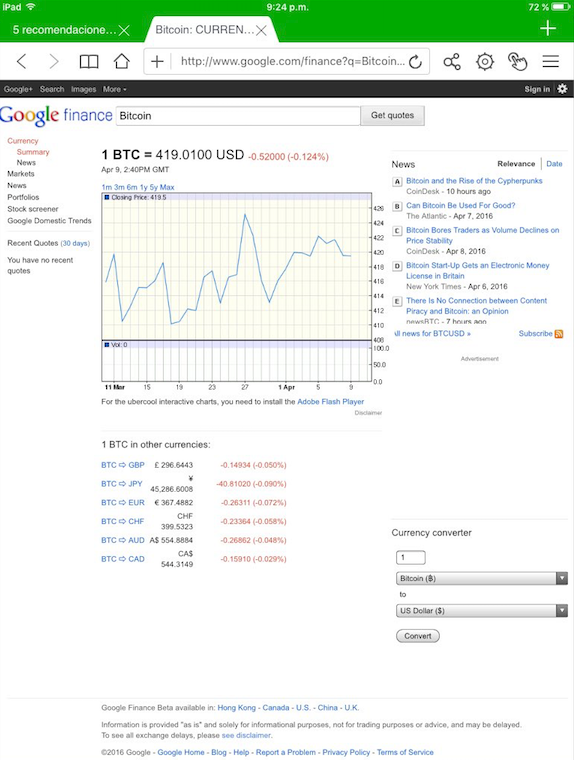Click the Get quotes button
574x760 pixels.
pos(392,115)
